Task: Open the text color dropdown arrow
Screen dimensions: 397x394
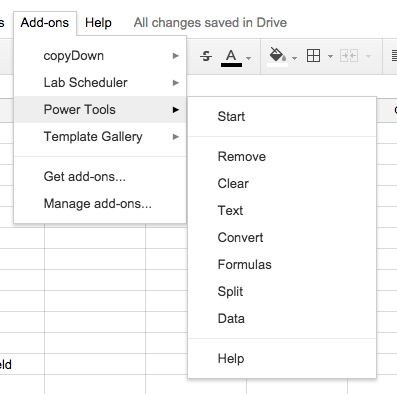Action: coord(248,58)
